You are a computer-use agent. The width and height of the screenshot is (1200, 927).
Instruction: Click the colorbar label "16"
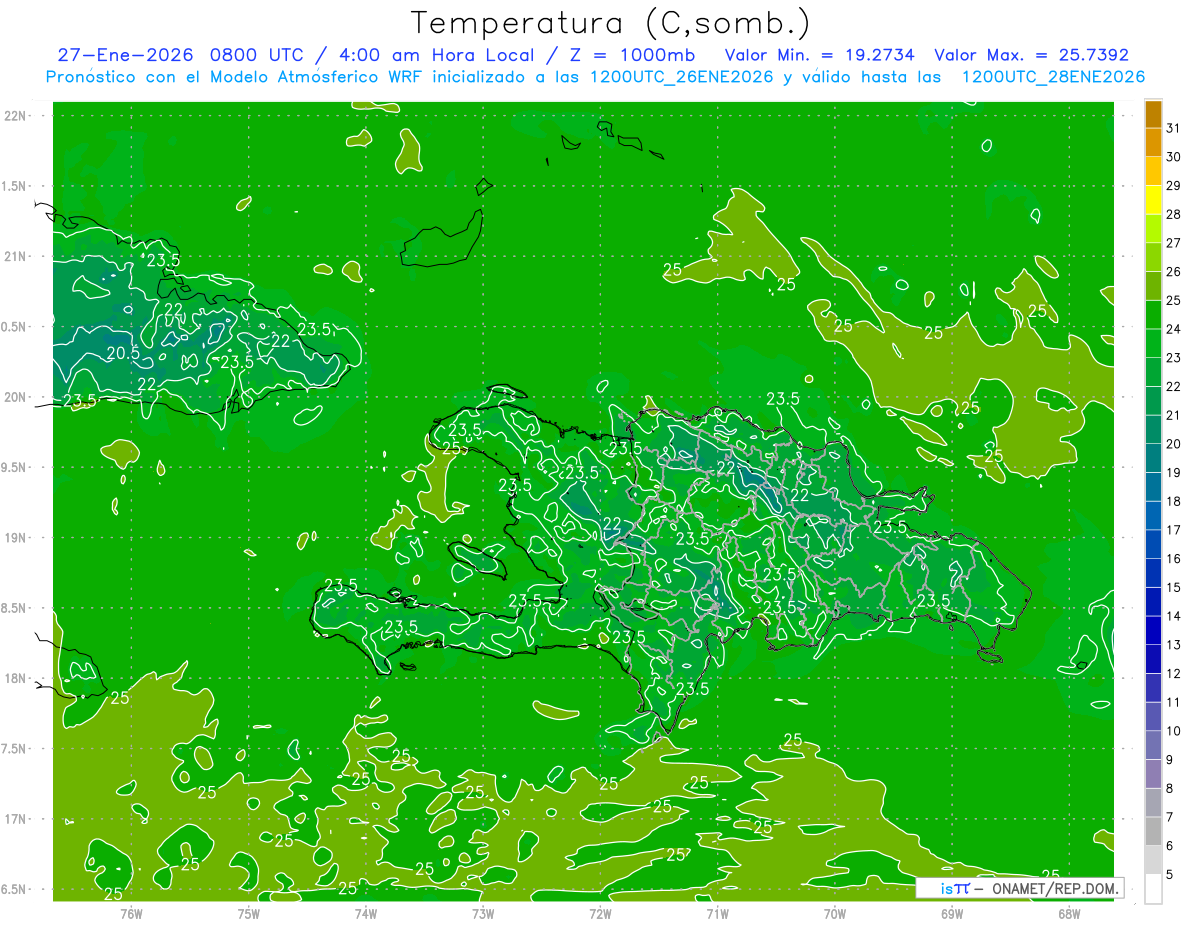click(x=1174, y=559)
